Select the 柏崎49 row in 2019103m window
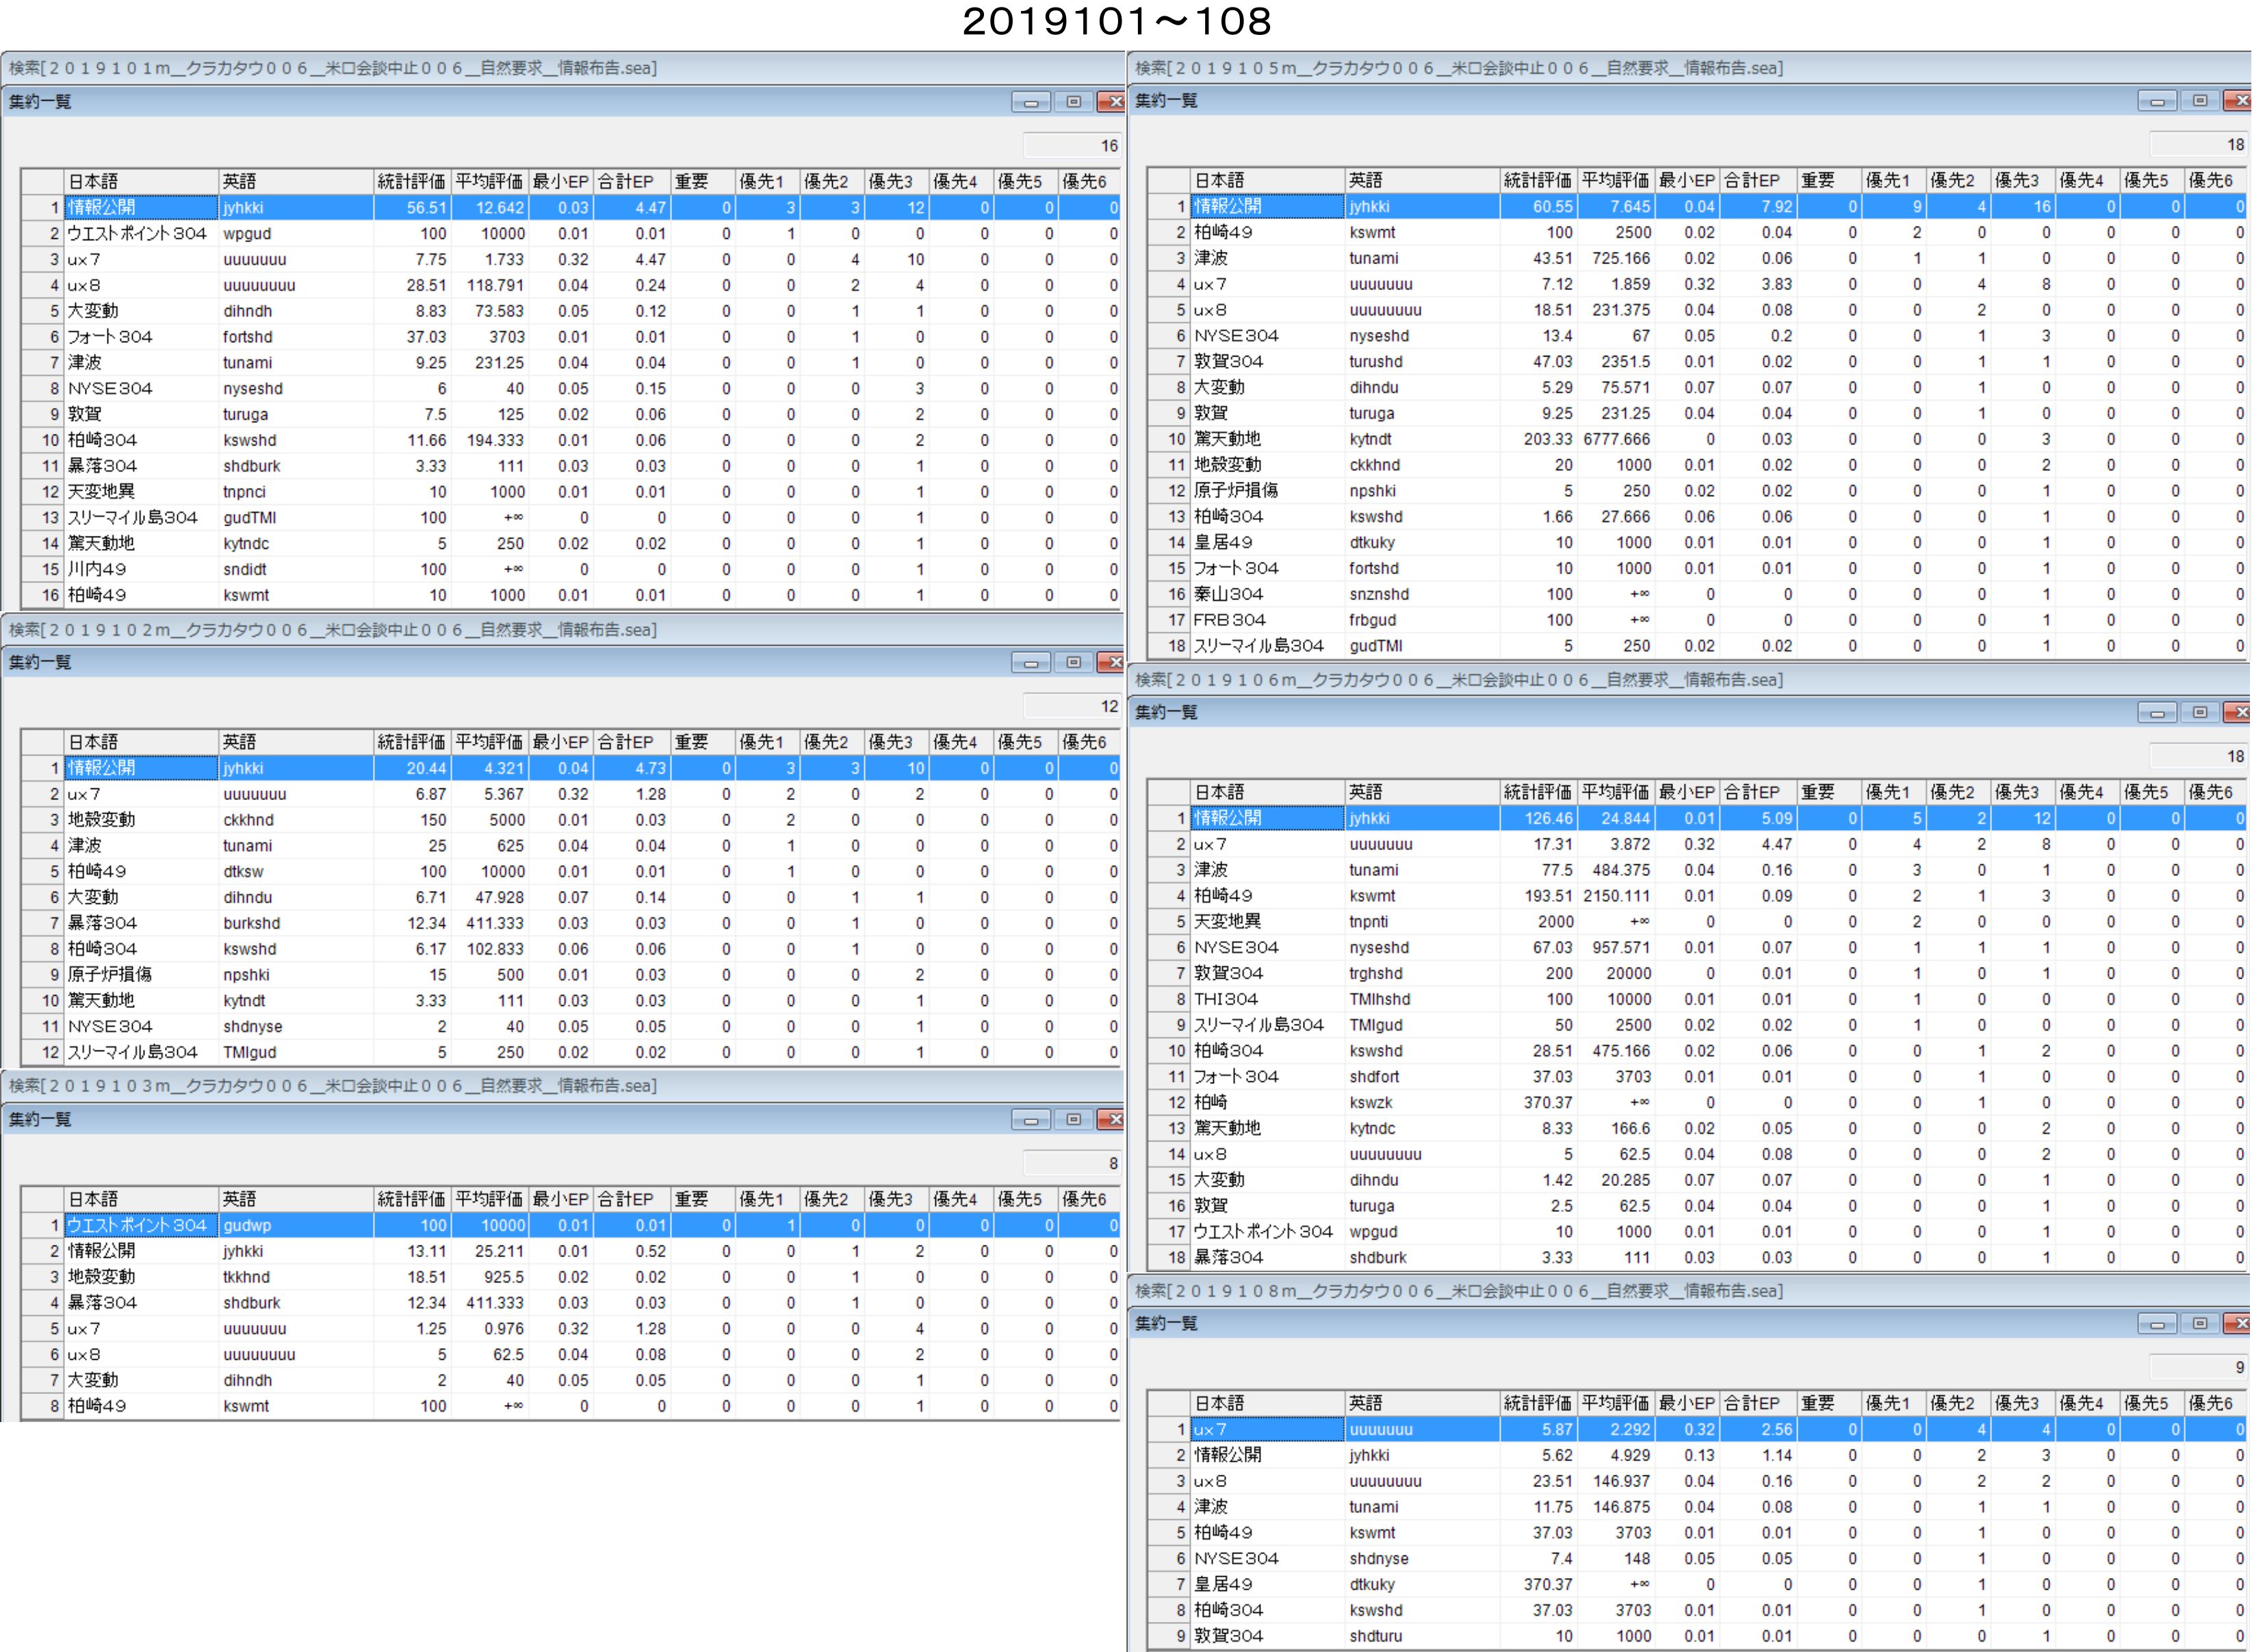The height and width of the screenshot is (1652, 2252). [x=570, y=1406]
